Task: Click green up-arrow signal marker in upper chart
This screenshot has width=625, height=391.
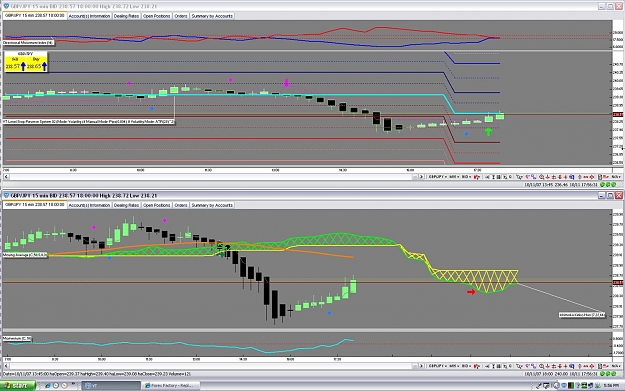Action: tap(488, 132)
